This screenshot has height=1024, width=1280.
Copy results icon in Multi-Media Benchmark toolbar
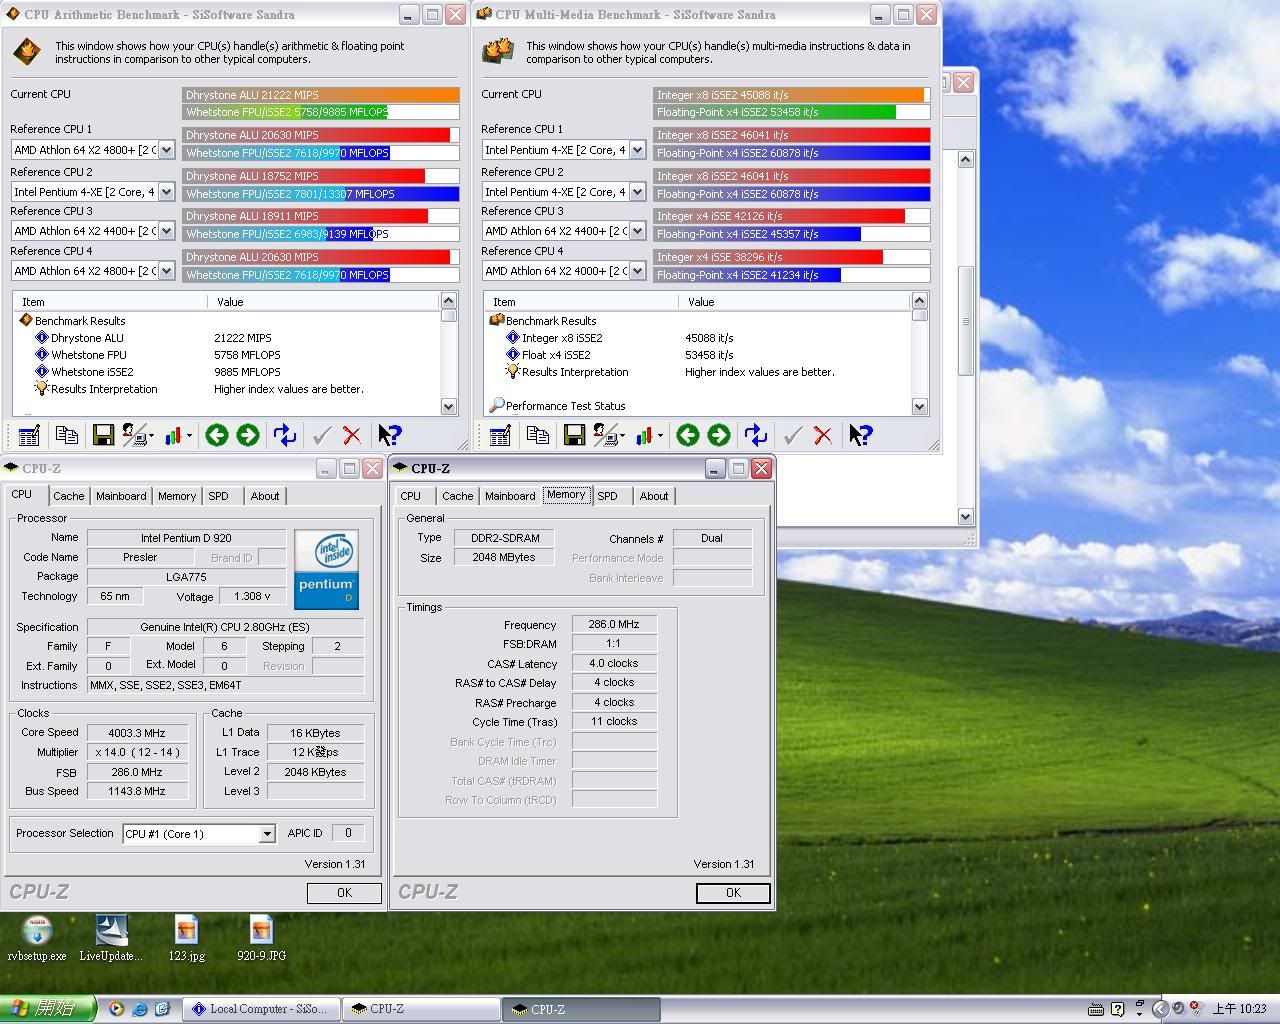(x=538, y=435)
